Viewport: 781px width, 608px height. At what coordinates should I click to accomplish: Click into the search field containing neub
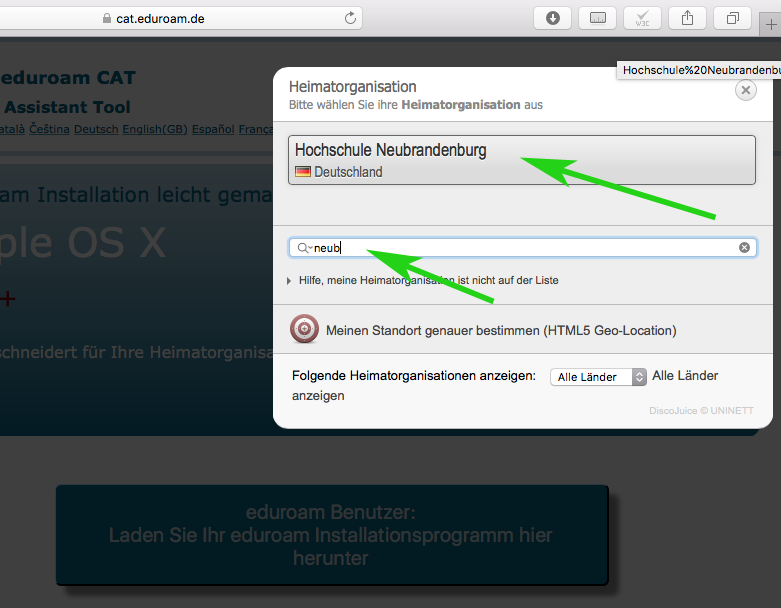(x=522, y=247)
